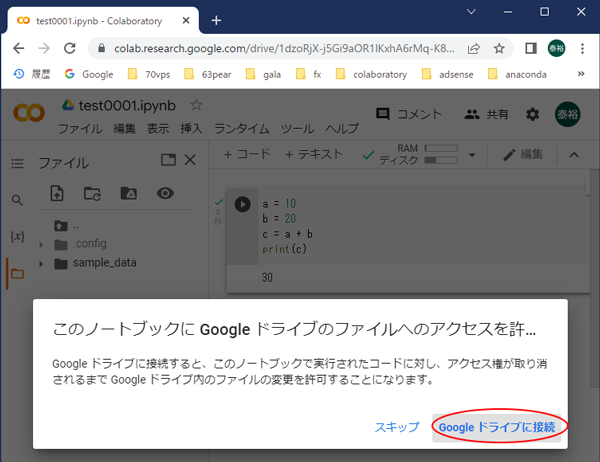Run the code cell play button
600x462 pixels.
243,204
